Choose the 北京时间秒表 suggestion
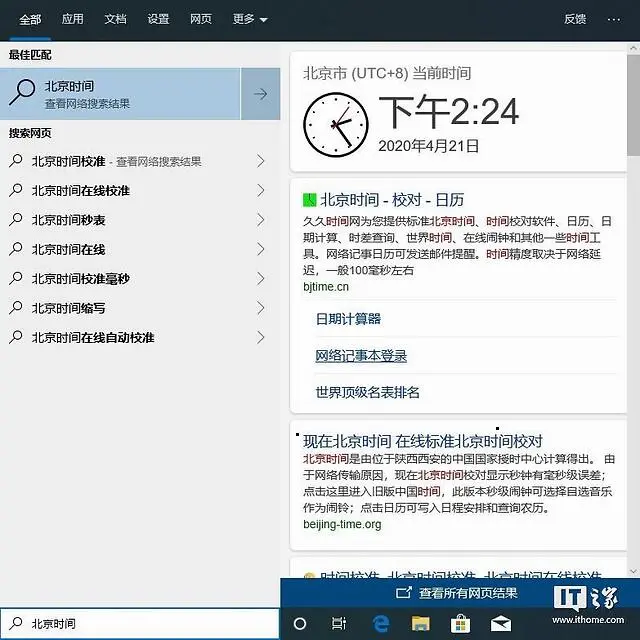The width and height of the screenshot is (640, 640). coord(140,220)
